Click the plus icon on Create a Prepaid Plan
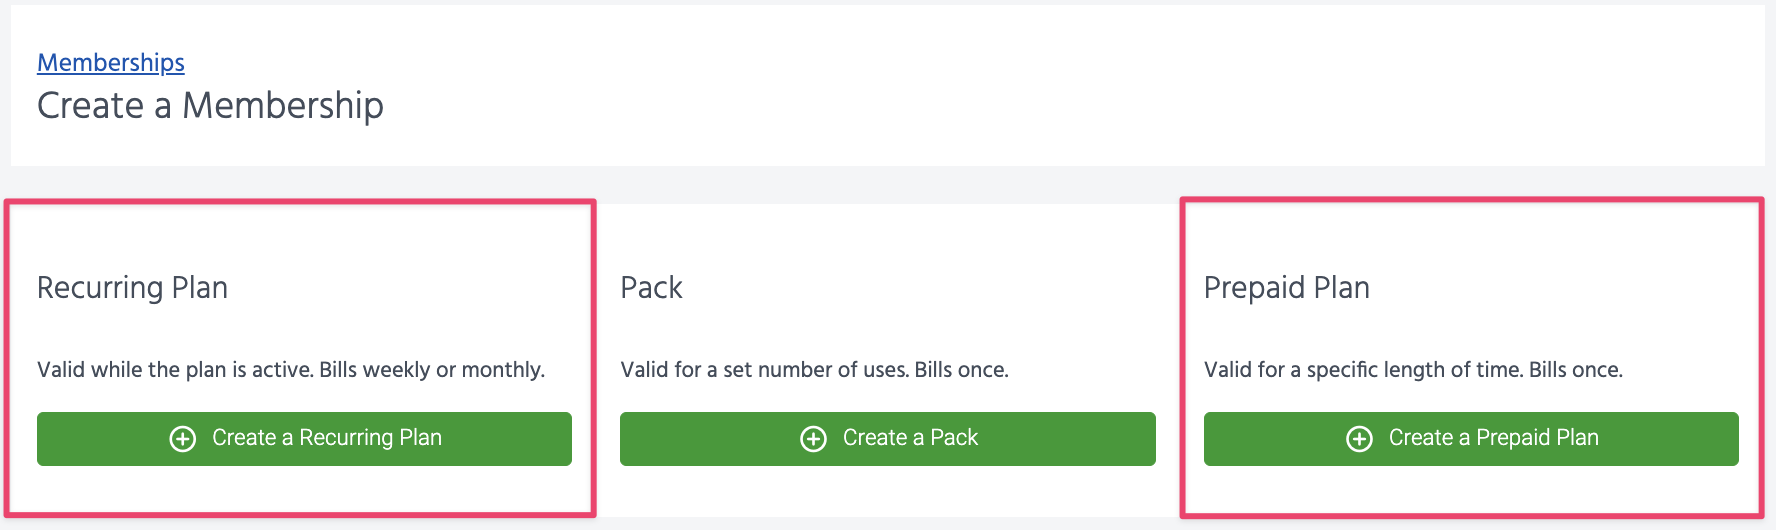Image resolution: width=1776 pixels, height=530 pixels. click(1360, 439)
